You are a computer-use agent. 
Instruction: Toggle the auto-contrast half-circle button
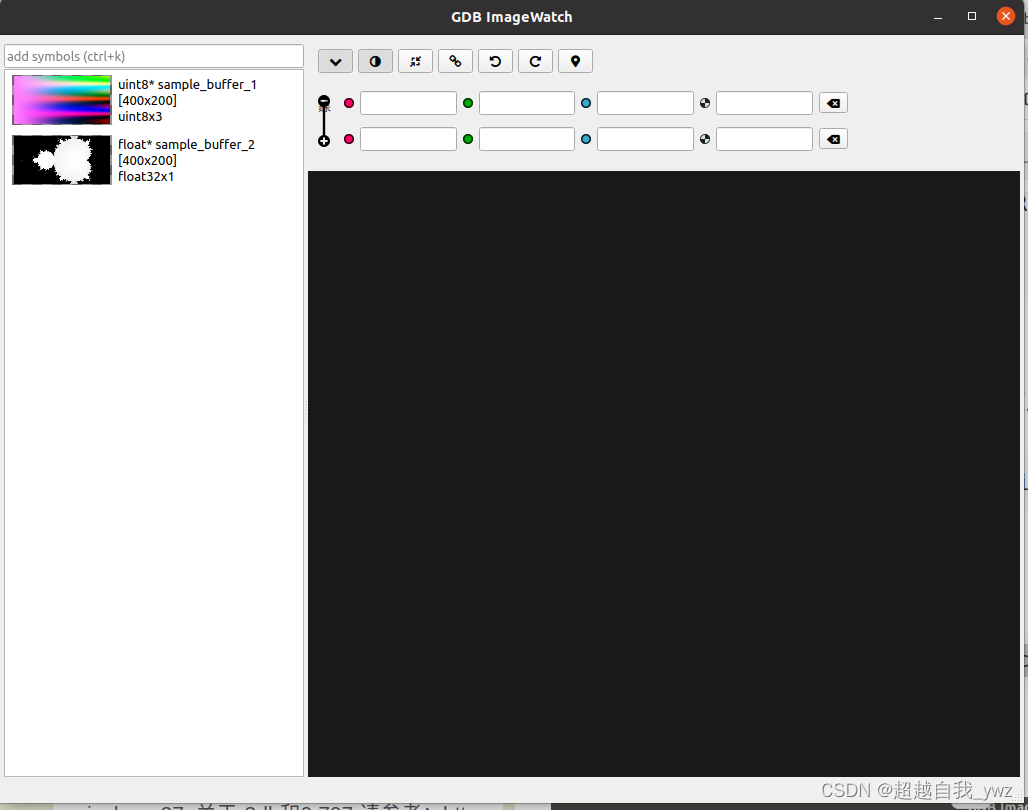coord(375,62)
